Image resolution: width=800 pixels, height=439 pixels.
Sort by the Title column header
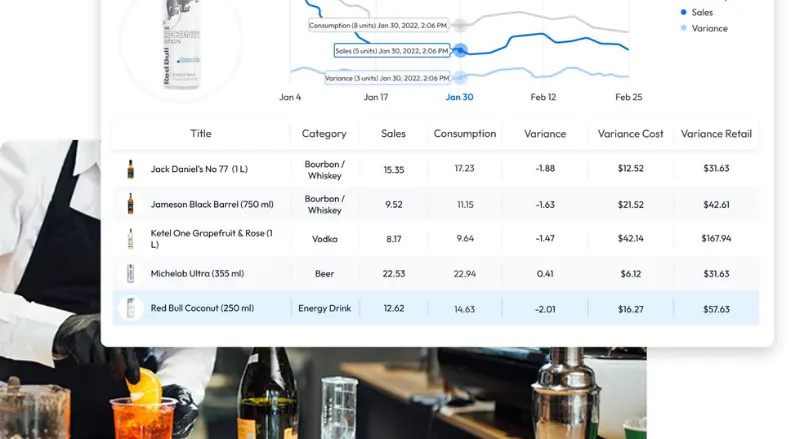click(x=201, y=134)
